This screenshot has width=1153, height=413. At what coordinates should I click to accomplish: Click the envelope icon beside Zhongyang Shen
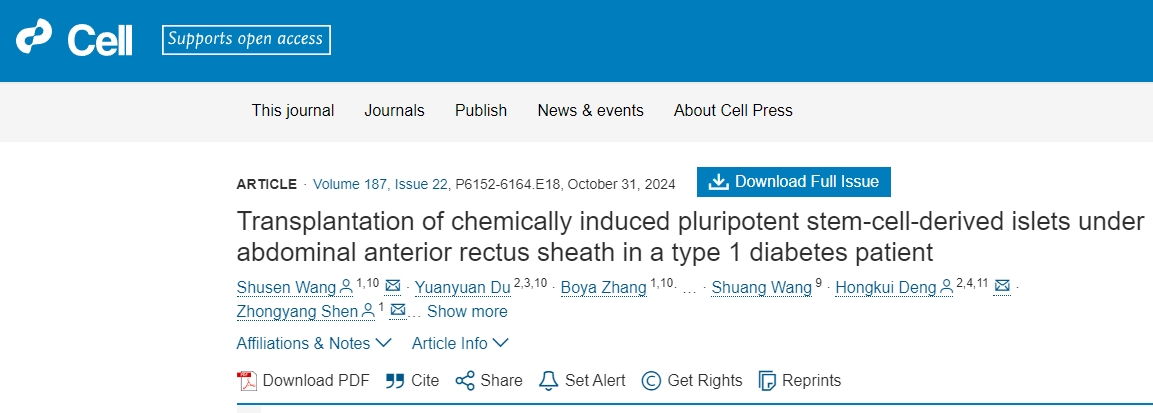[397, 311]
